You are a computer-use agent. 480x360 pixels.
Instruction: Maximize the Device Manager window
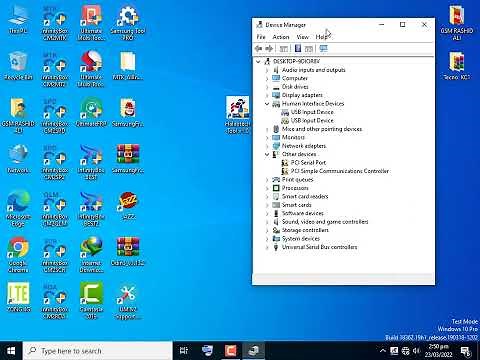pos(403,25)
